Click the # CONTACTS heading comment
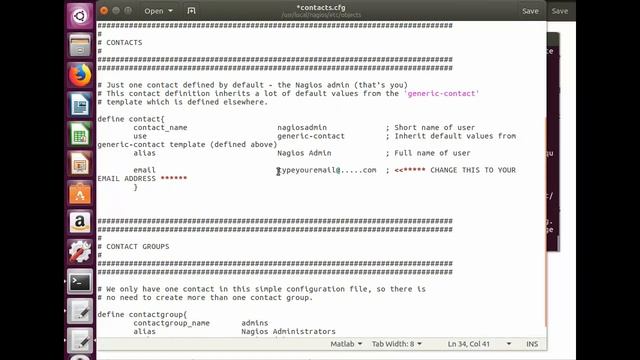The image size is (640, 360). point(120,42)
